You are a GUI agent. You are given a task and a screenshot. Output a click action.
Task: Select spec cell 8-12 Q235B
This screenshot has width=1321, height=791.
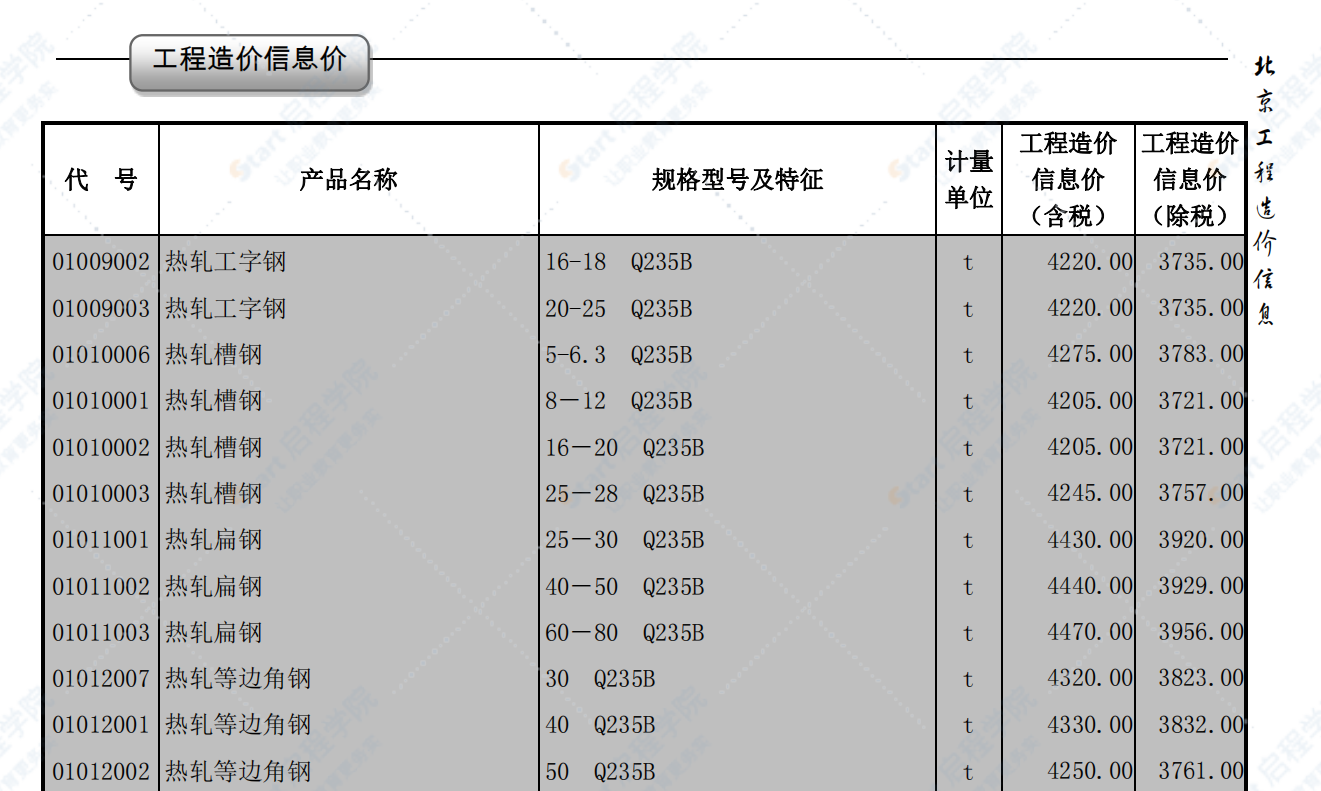click(x=618, y=401)
